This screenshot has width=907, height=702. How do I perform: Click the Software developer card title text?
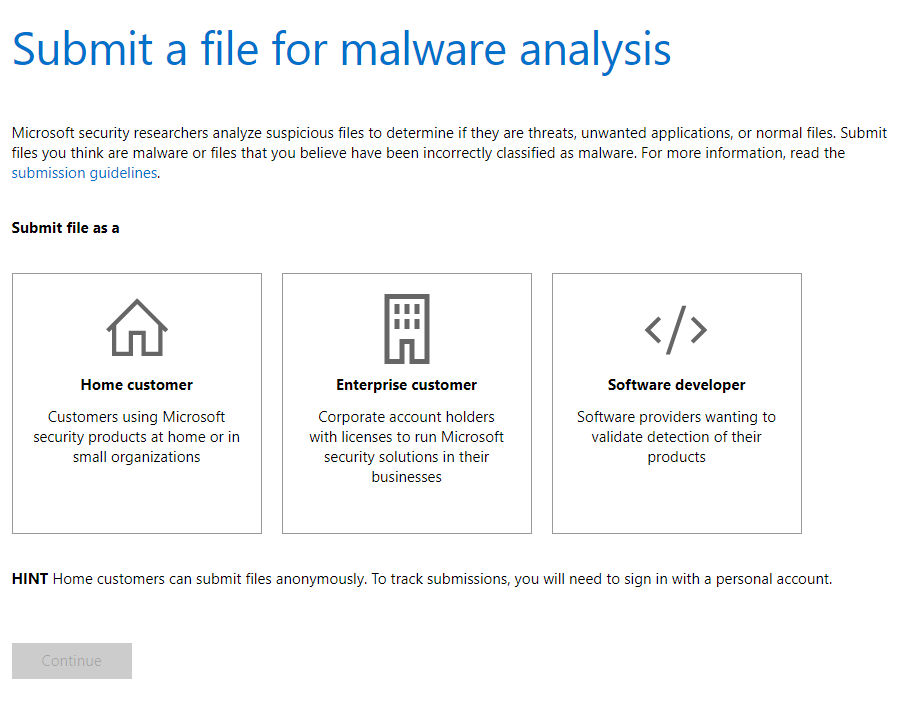676,385
